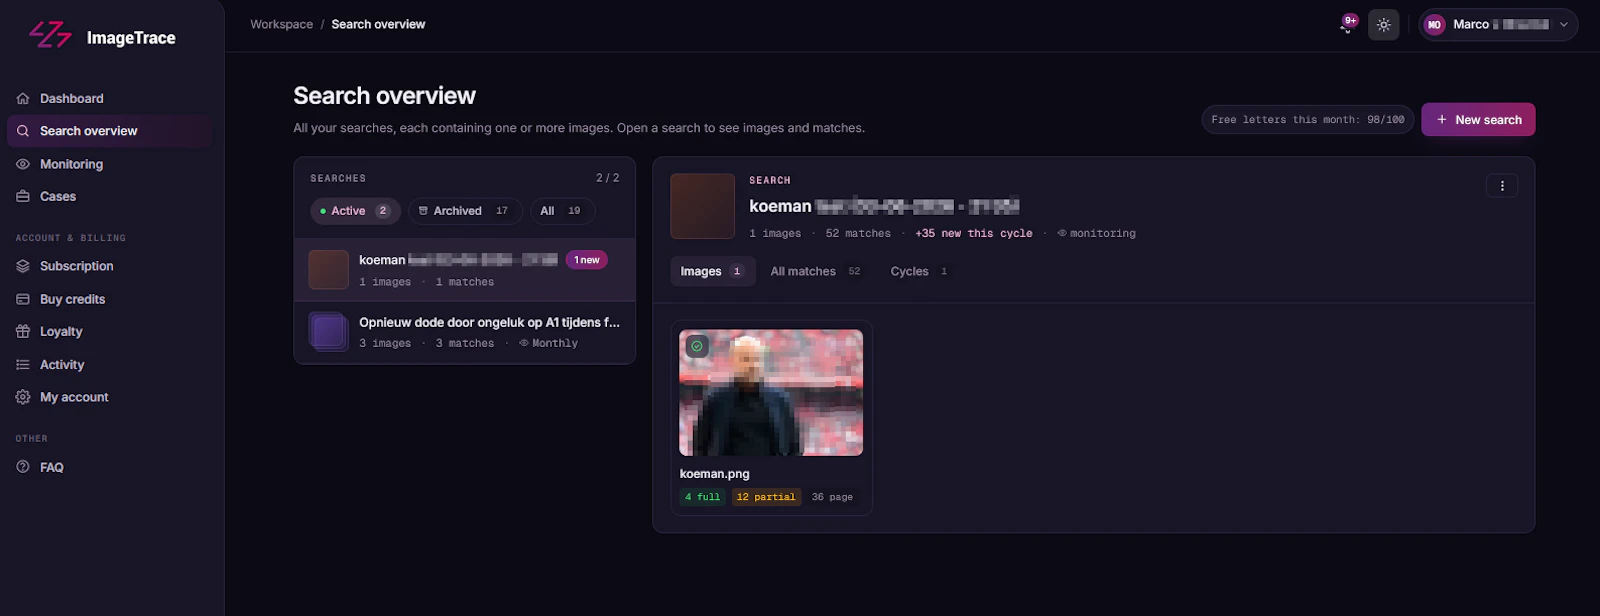Screen dimensions: 1600x616
Task: Click the green check badge on koeman.png
Action: coord(697,346)
